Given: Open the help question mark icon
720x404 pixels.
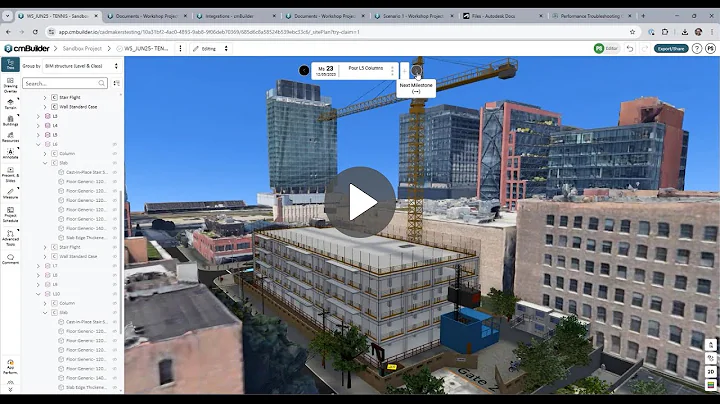Looking at the screenshot, I should pyautogui.click(x=697, y=48).
